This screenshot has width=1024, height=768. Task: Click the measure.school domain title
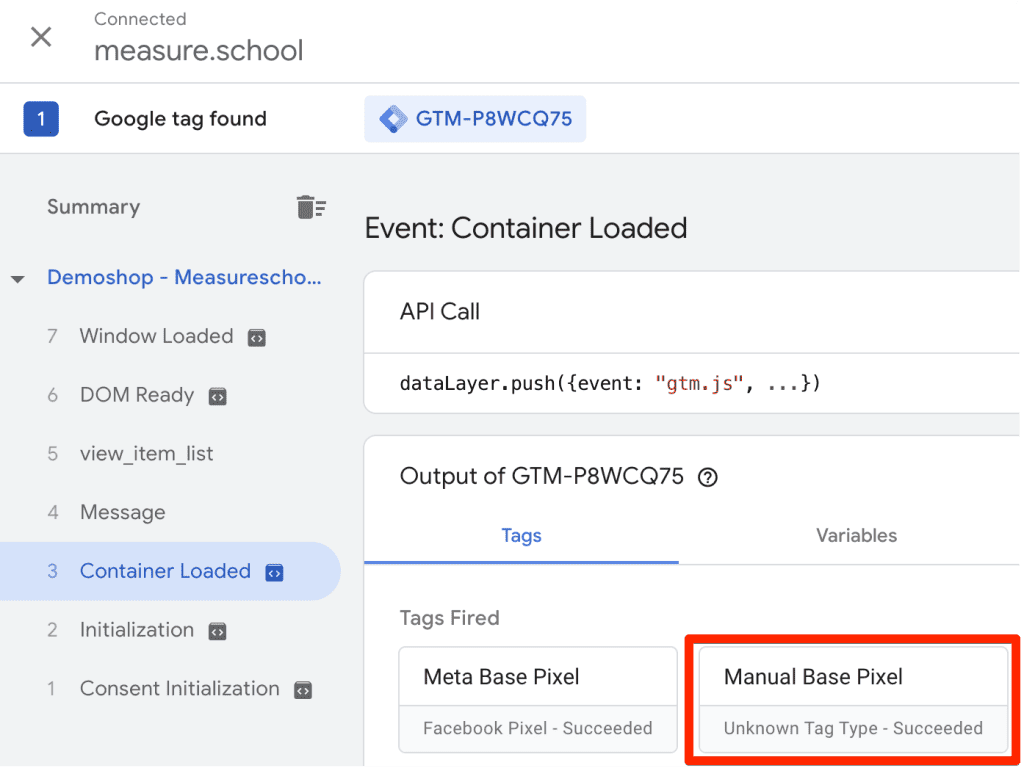tap(199, 50)
